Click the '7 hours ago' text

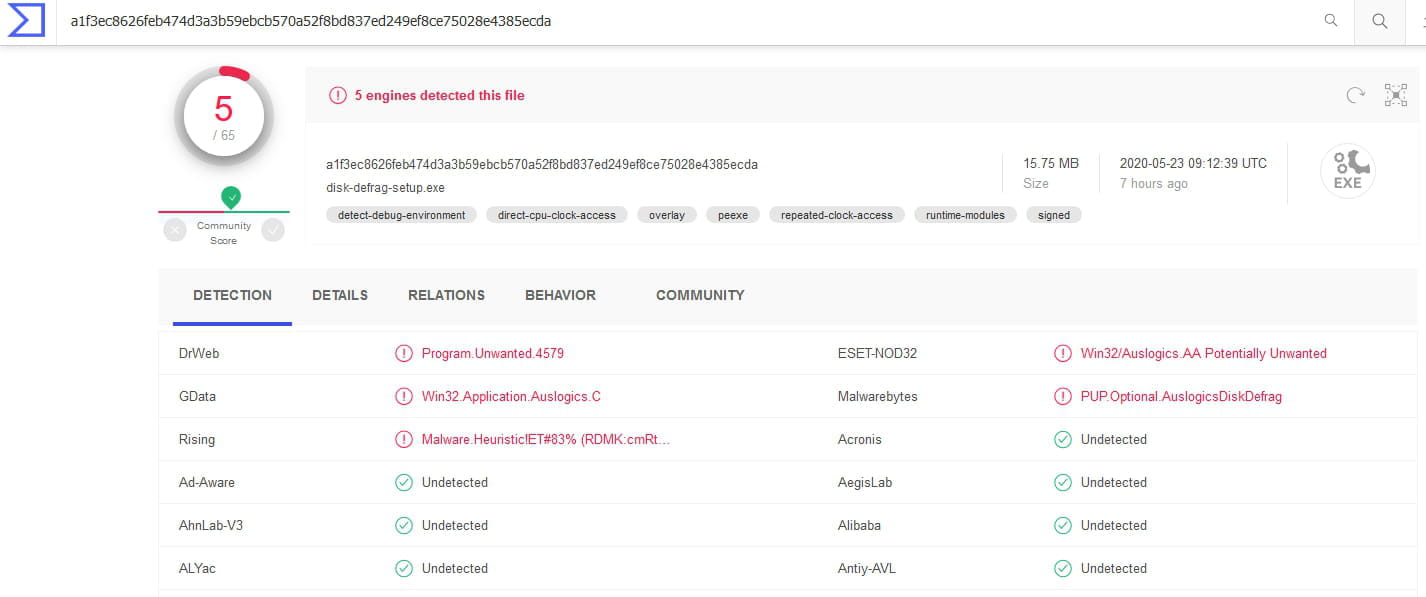pyautogui.click(x=1154, y=184)
